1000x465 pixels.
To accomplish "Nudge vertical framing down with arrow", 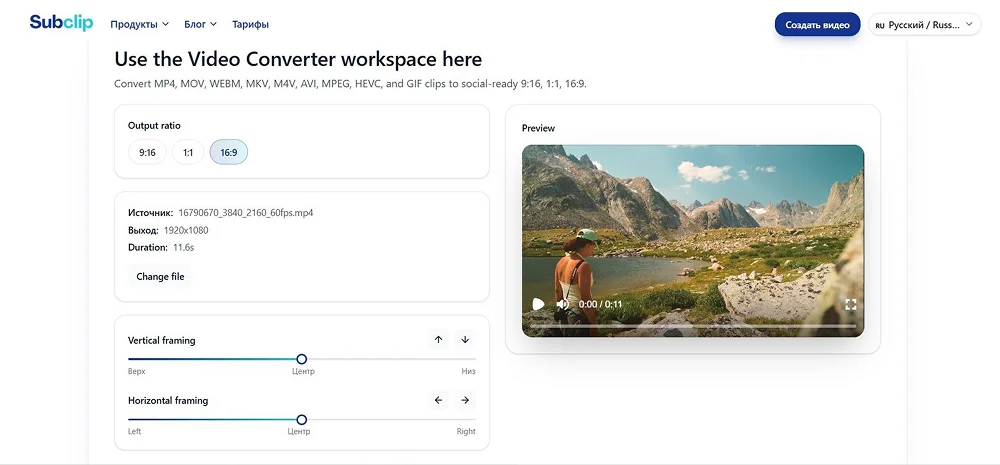I will point(465,339).
